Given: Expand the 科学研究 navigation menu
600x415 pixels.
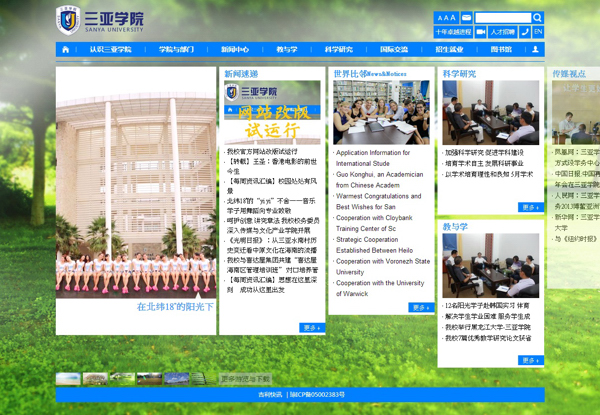Looking at the screenshot, I should (339, 49).
